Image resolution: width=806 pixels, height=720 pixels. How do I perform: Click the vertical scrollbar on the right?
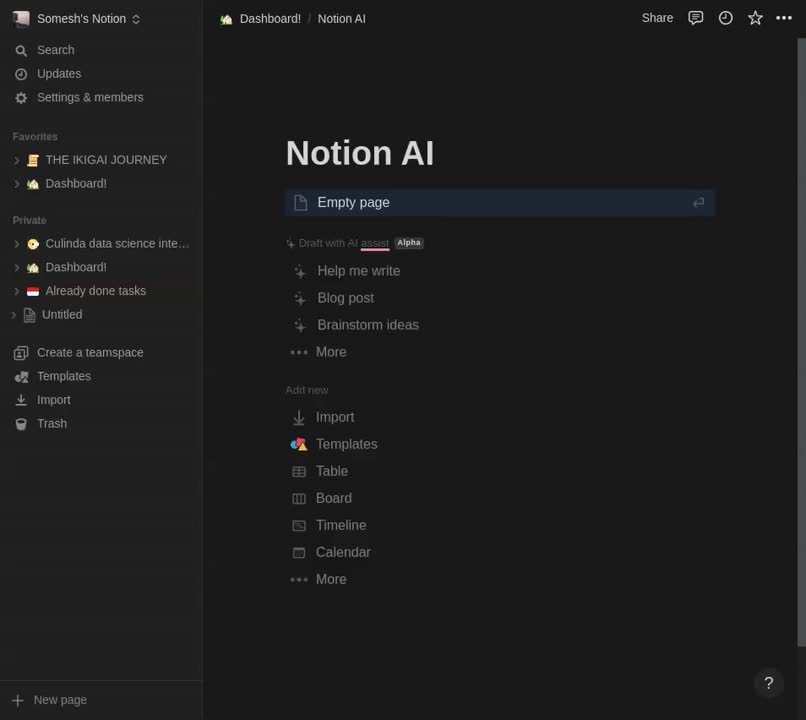(801, 342)
